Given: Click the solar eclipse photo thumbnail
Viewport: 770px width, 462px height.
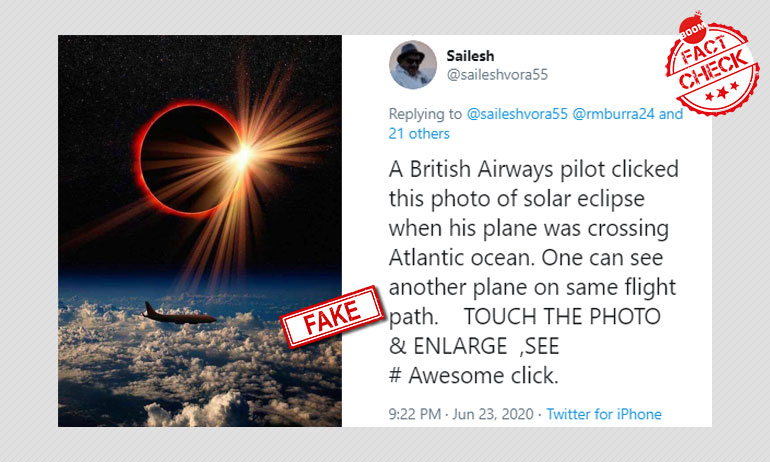Looking at the screenshot, I should click(200, 230).
